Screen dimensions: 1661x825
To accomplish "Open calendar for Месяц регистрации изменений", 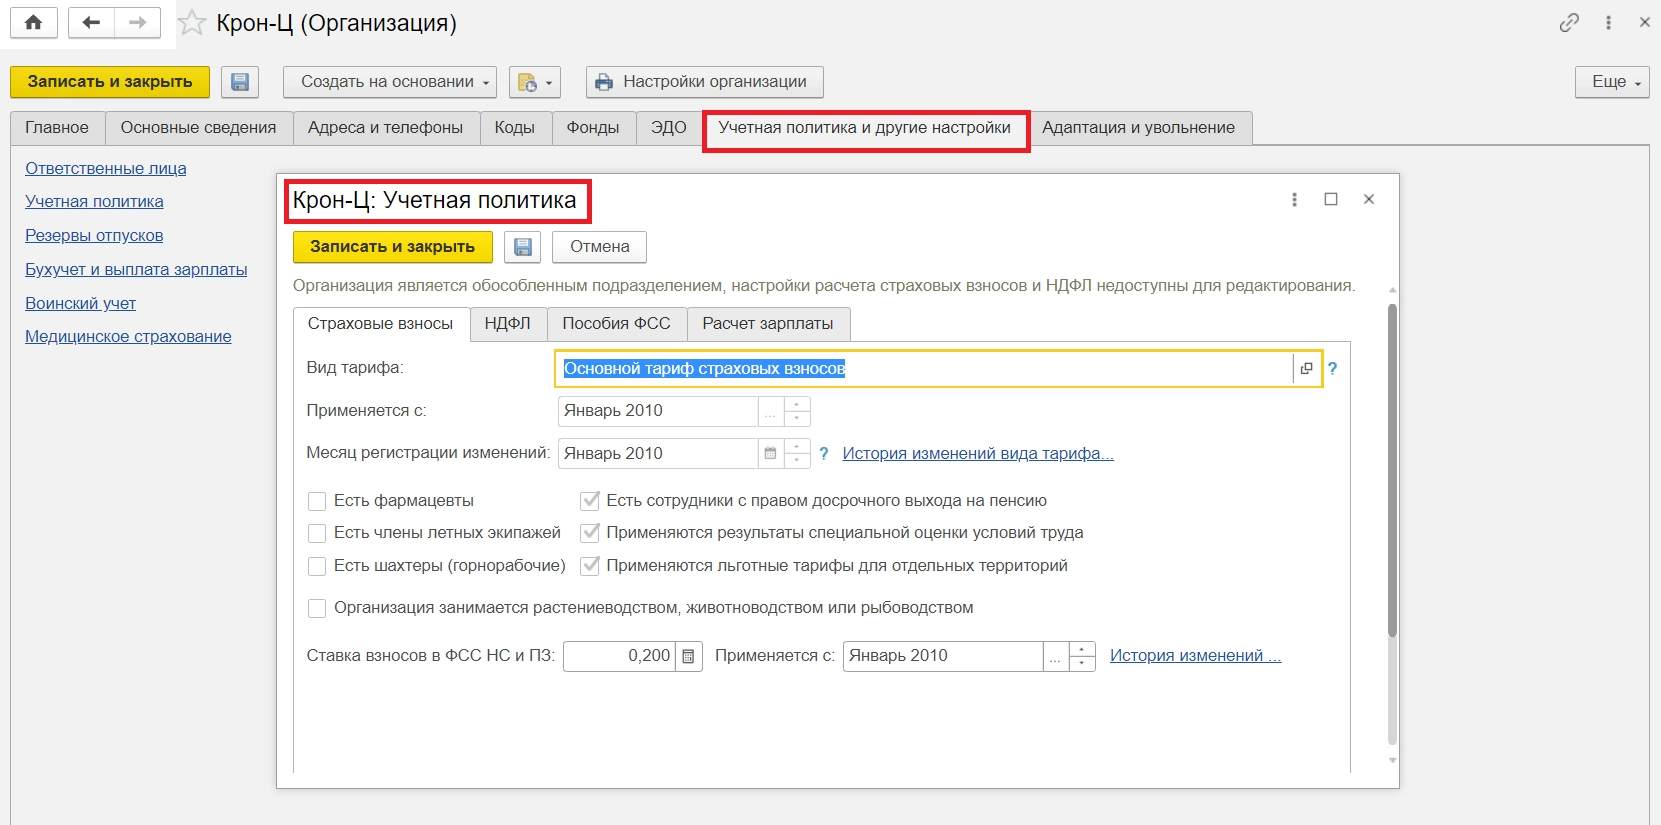I will coord(770,454).
